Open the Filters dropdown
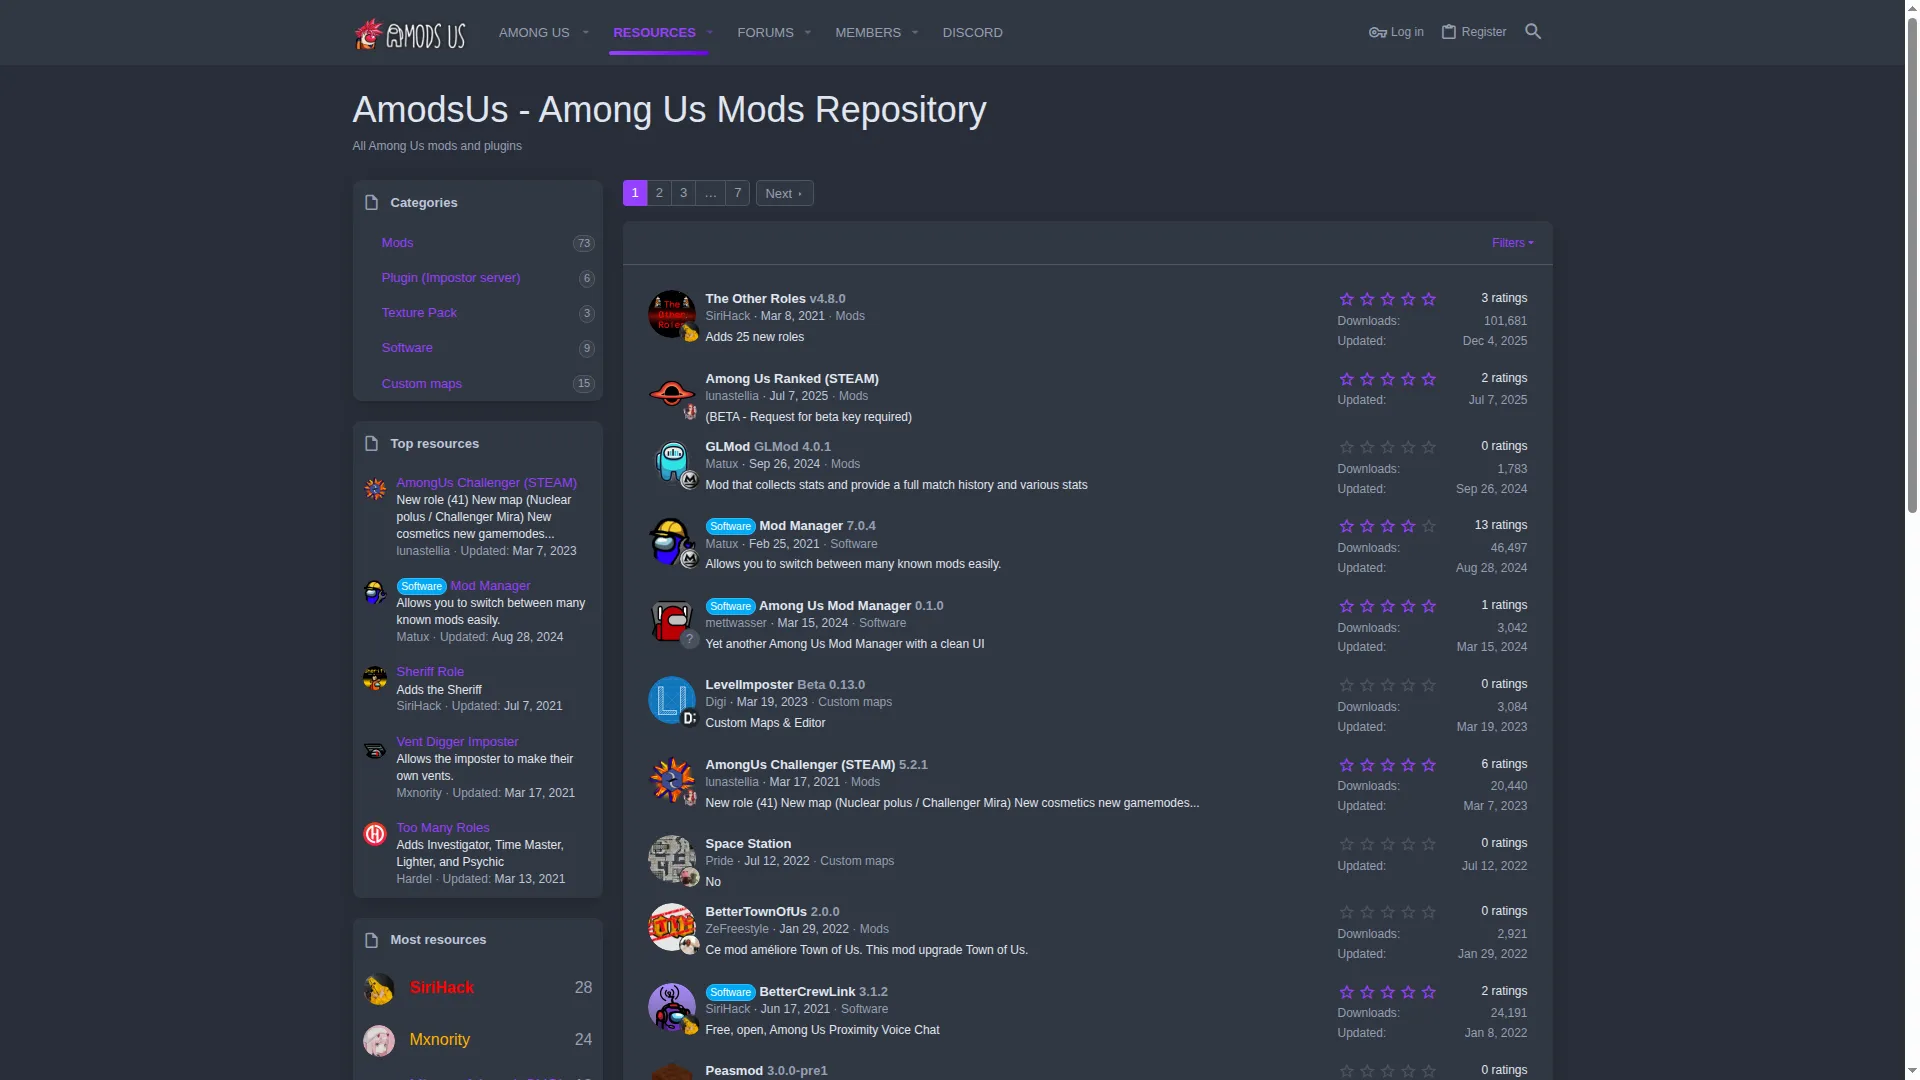 [x=1512, y=243]
